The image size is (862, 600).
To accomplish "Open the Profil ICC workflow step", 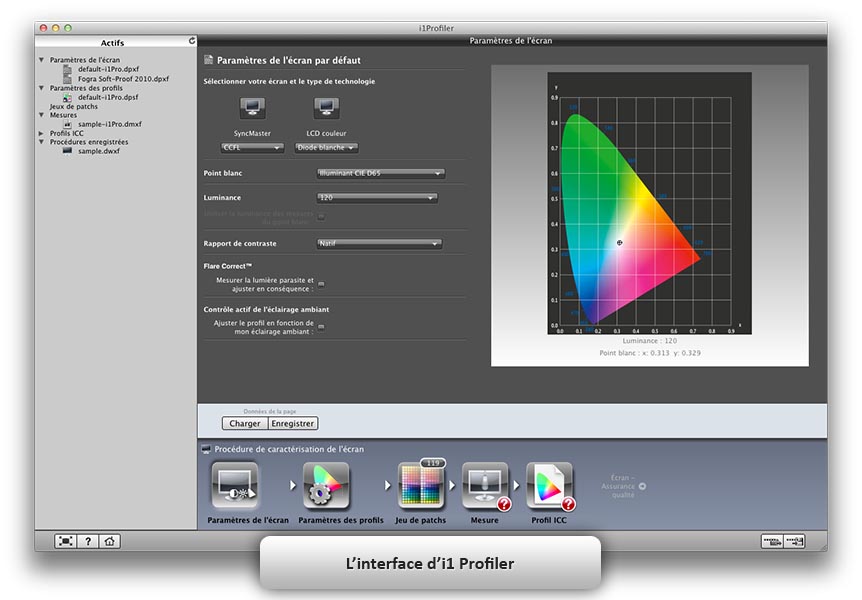I will [x=550, y=486].
